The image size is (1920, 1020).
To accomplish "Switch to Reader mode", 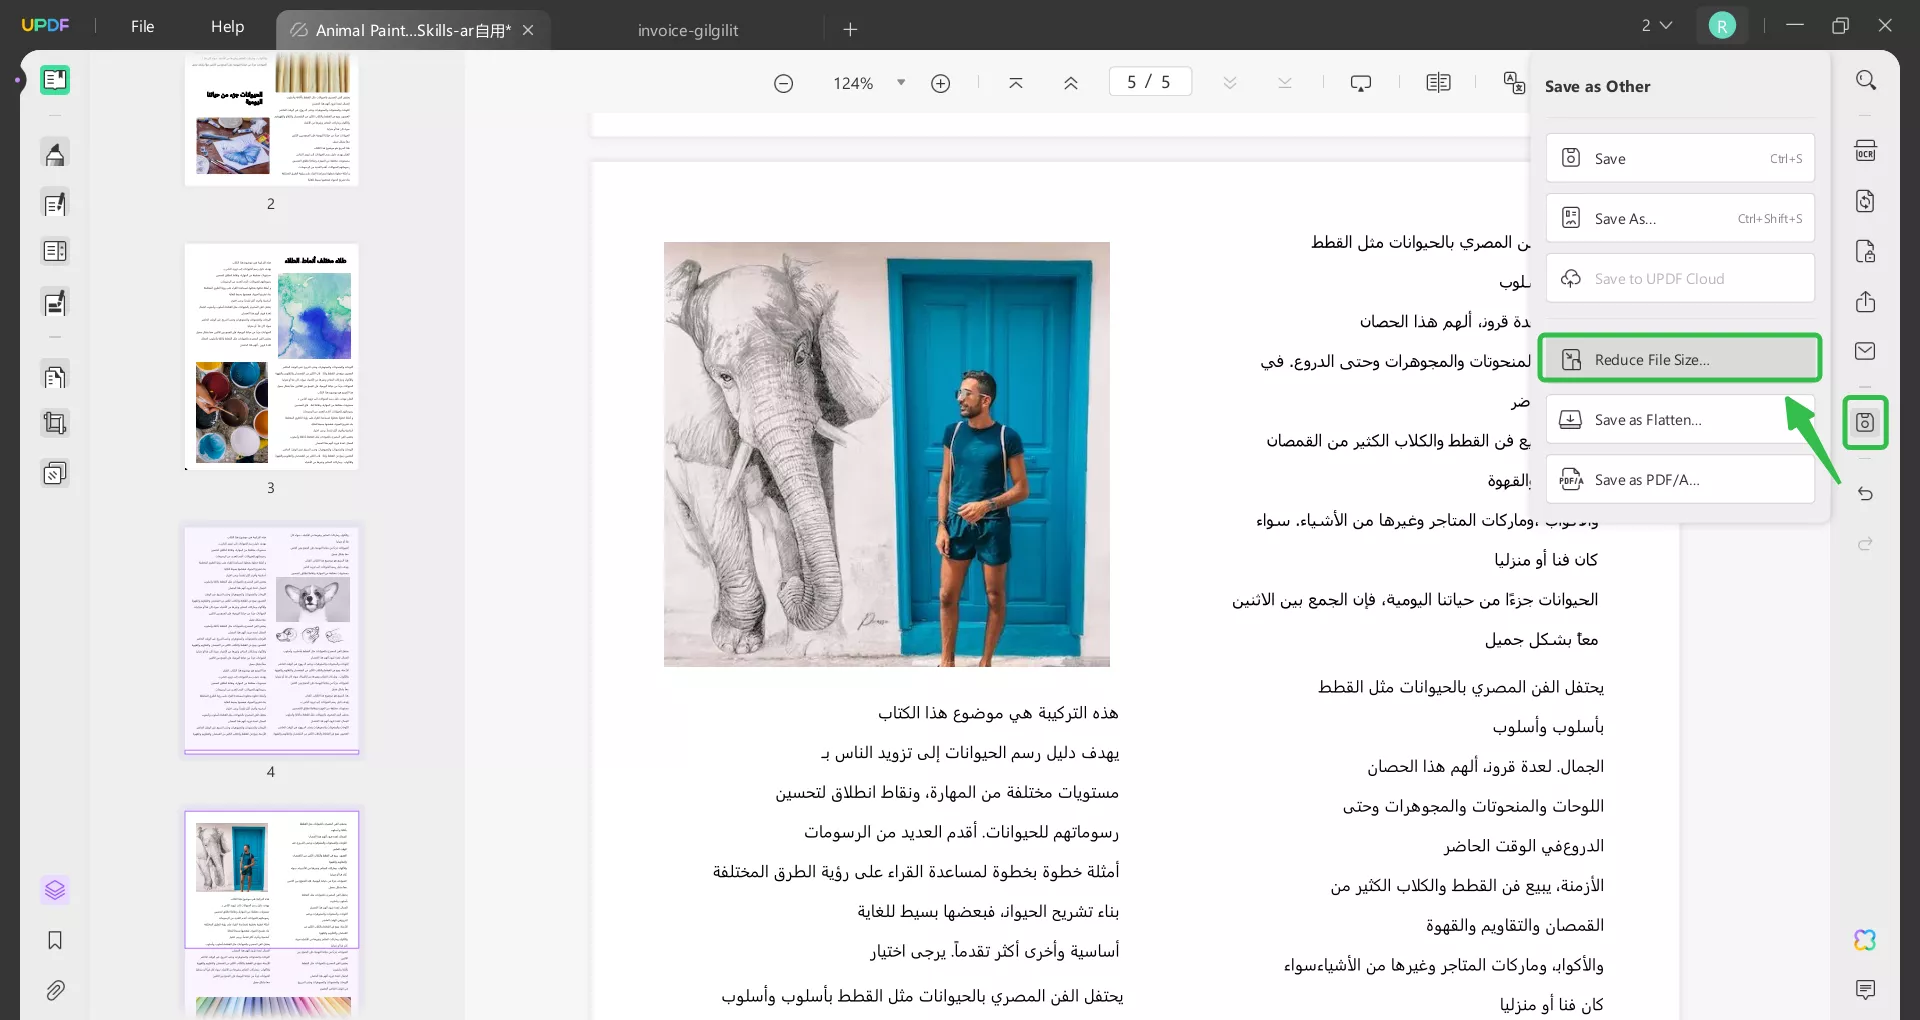I will pyautogui.click(x=55, y=80).
